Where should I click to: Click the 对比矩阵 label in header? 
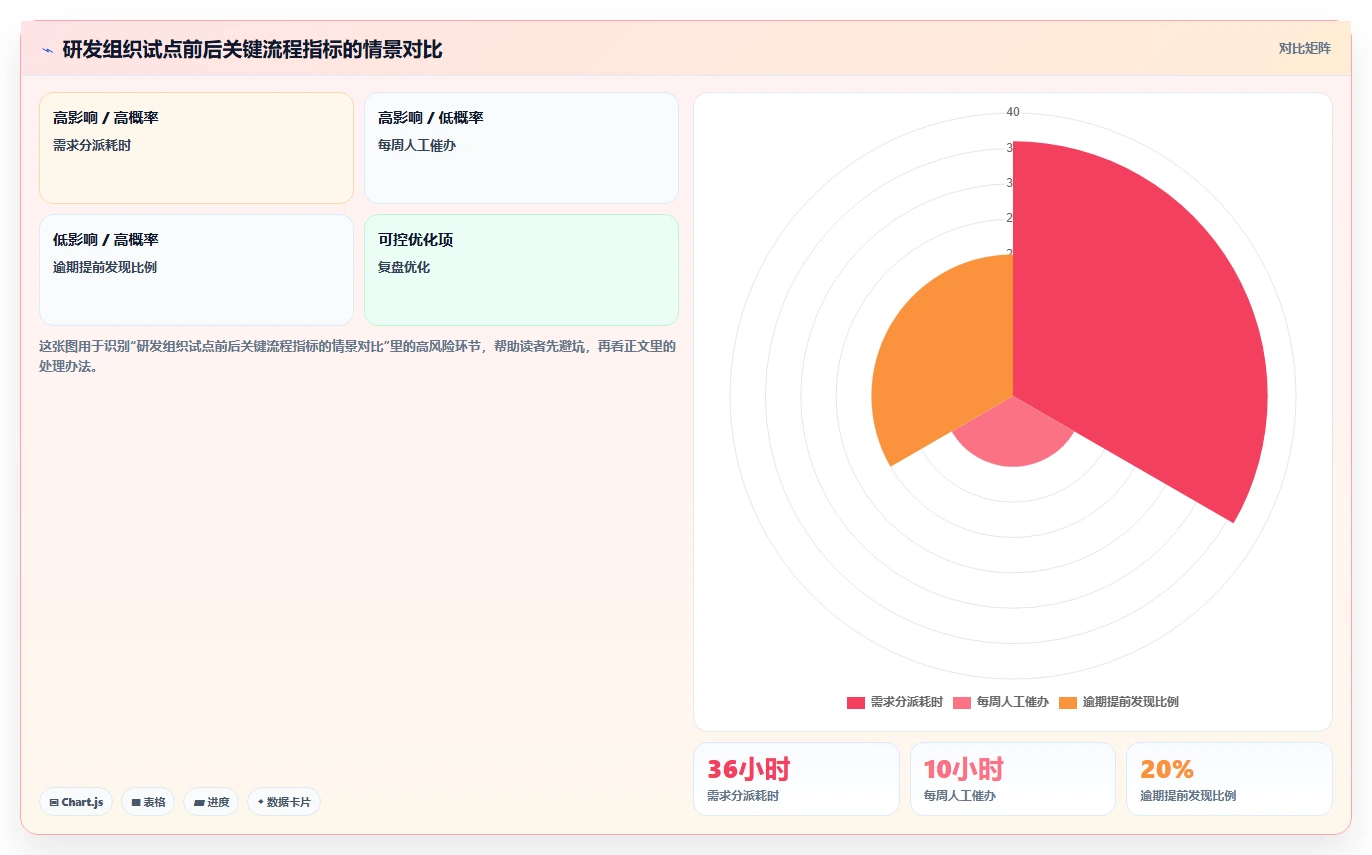coord(1304,48)
